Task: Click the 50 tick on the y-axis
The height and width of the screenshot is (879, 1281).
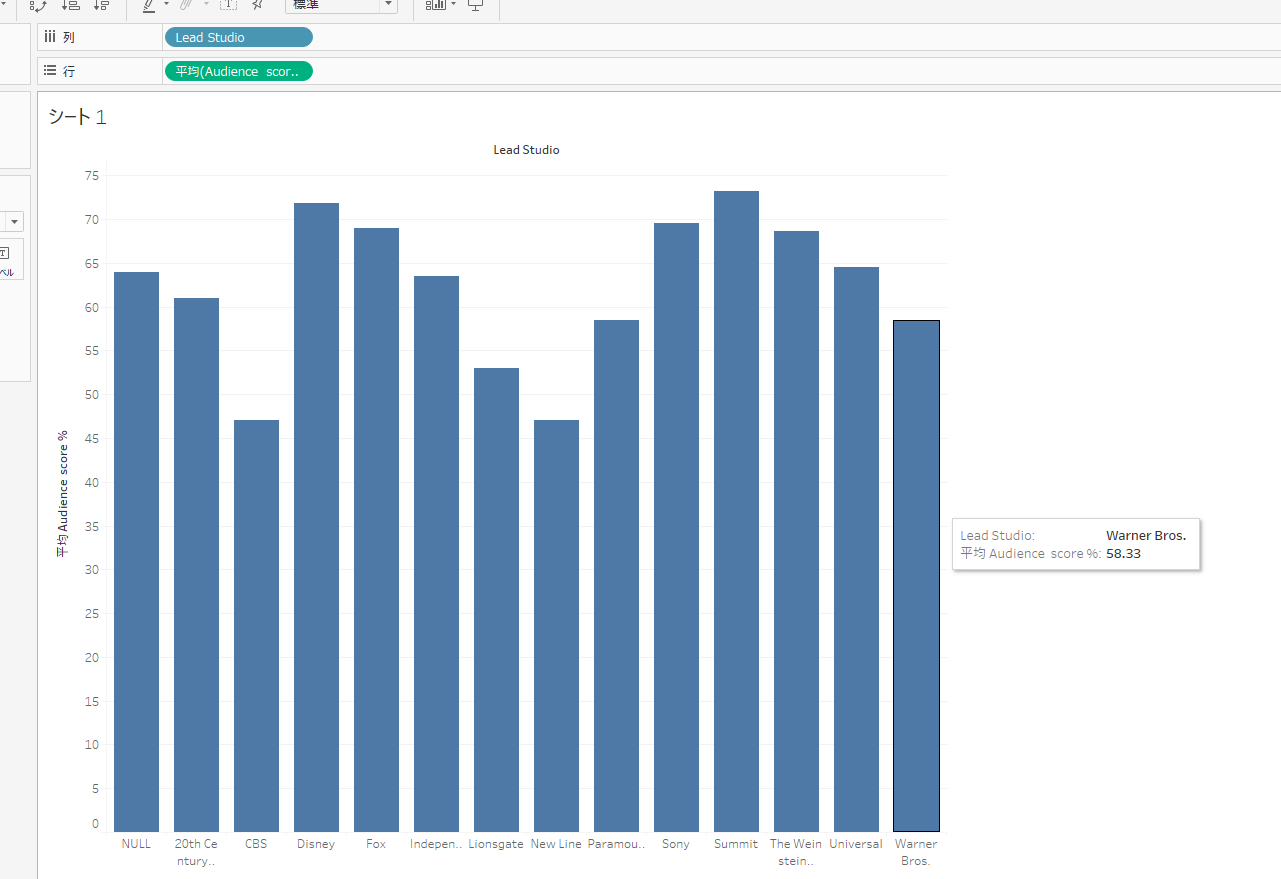Action: [x=92, y=395]
